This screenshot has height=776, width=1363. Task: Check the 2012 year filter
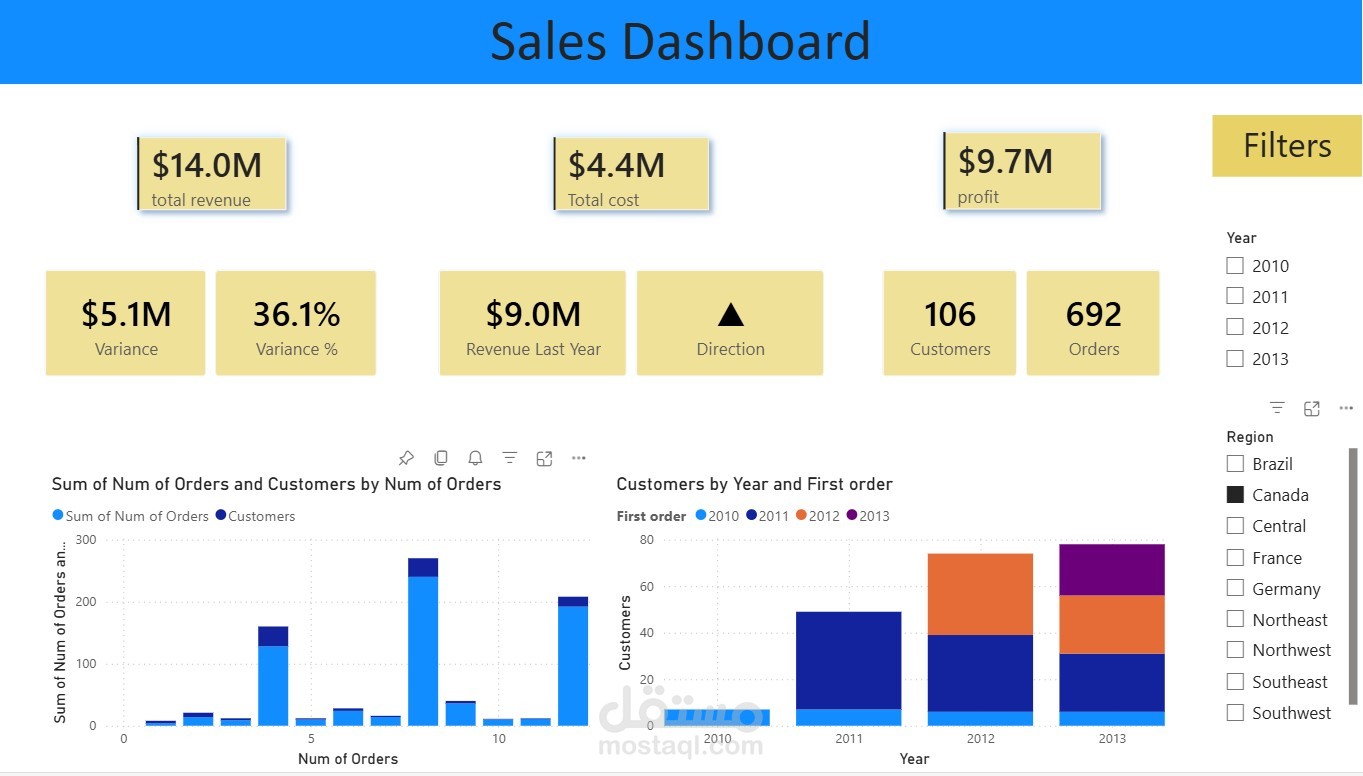1235,328
